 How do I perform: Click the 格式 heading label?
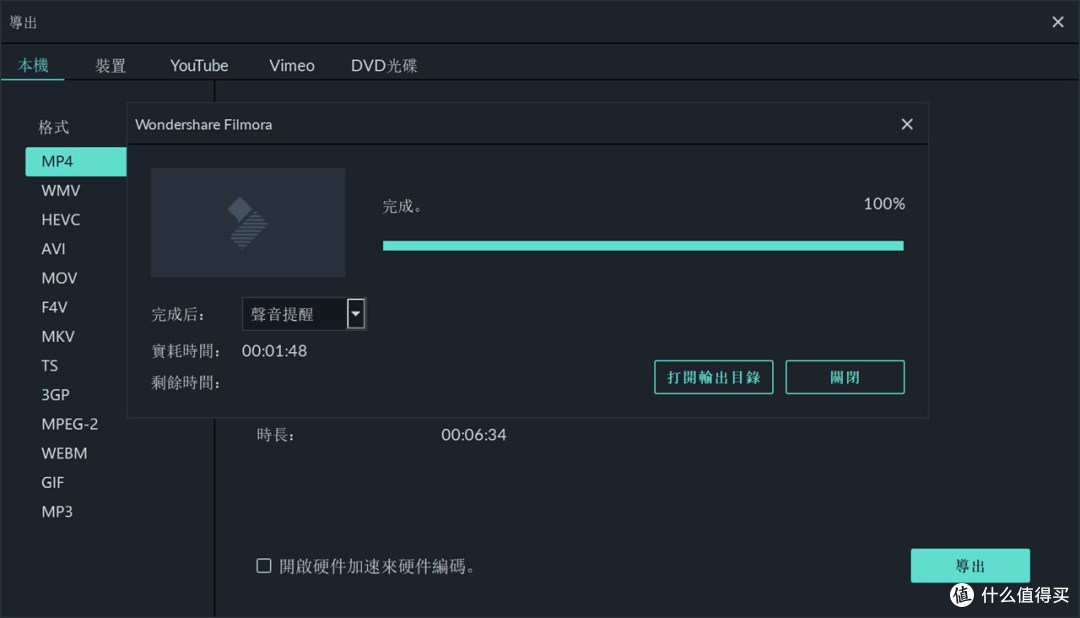pyautogui.click(x=53, y=127)
